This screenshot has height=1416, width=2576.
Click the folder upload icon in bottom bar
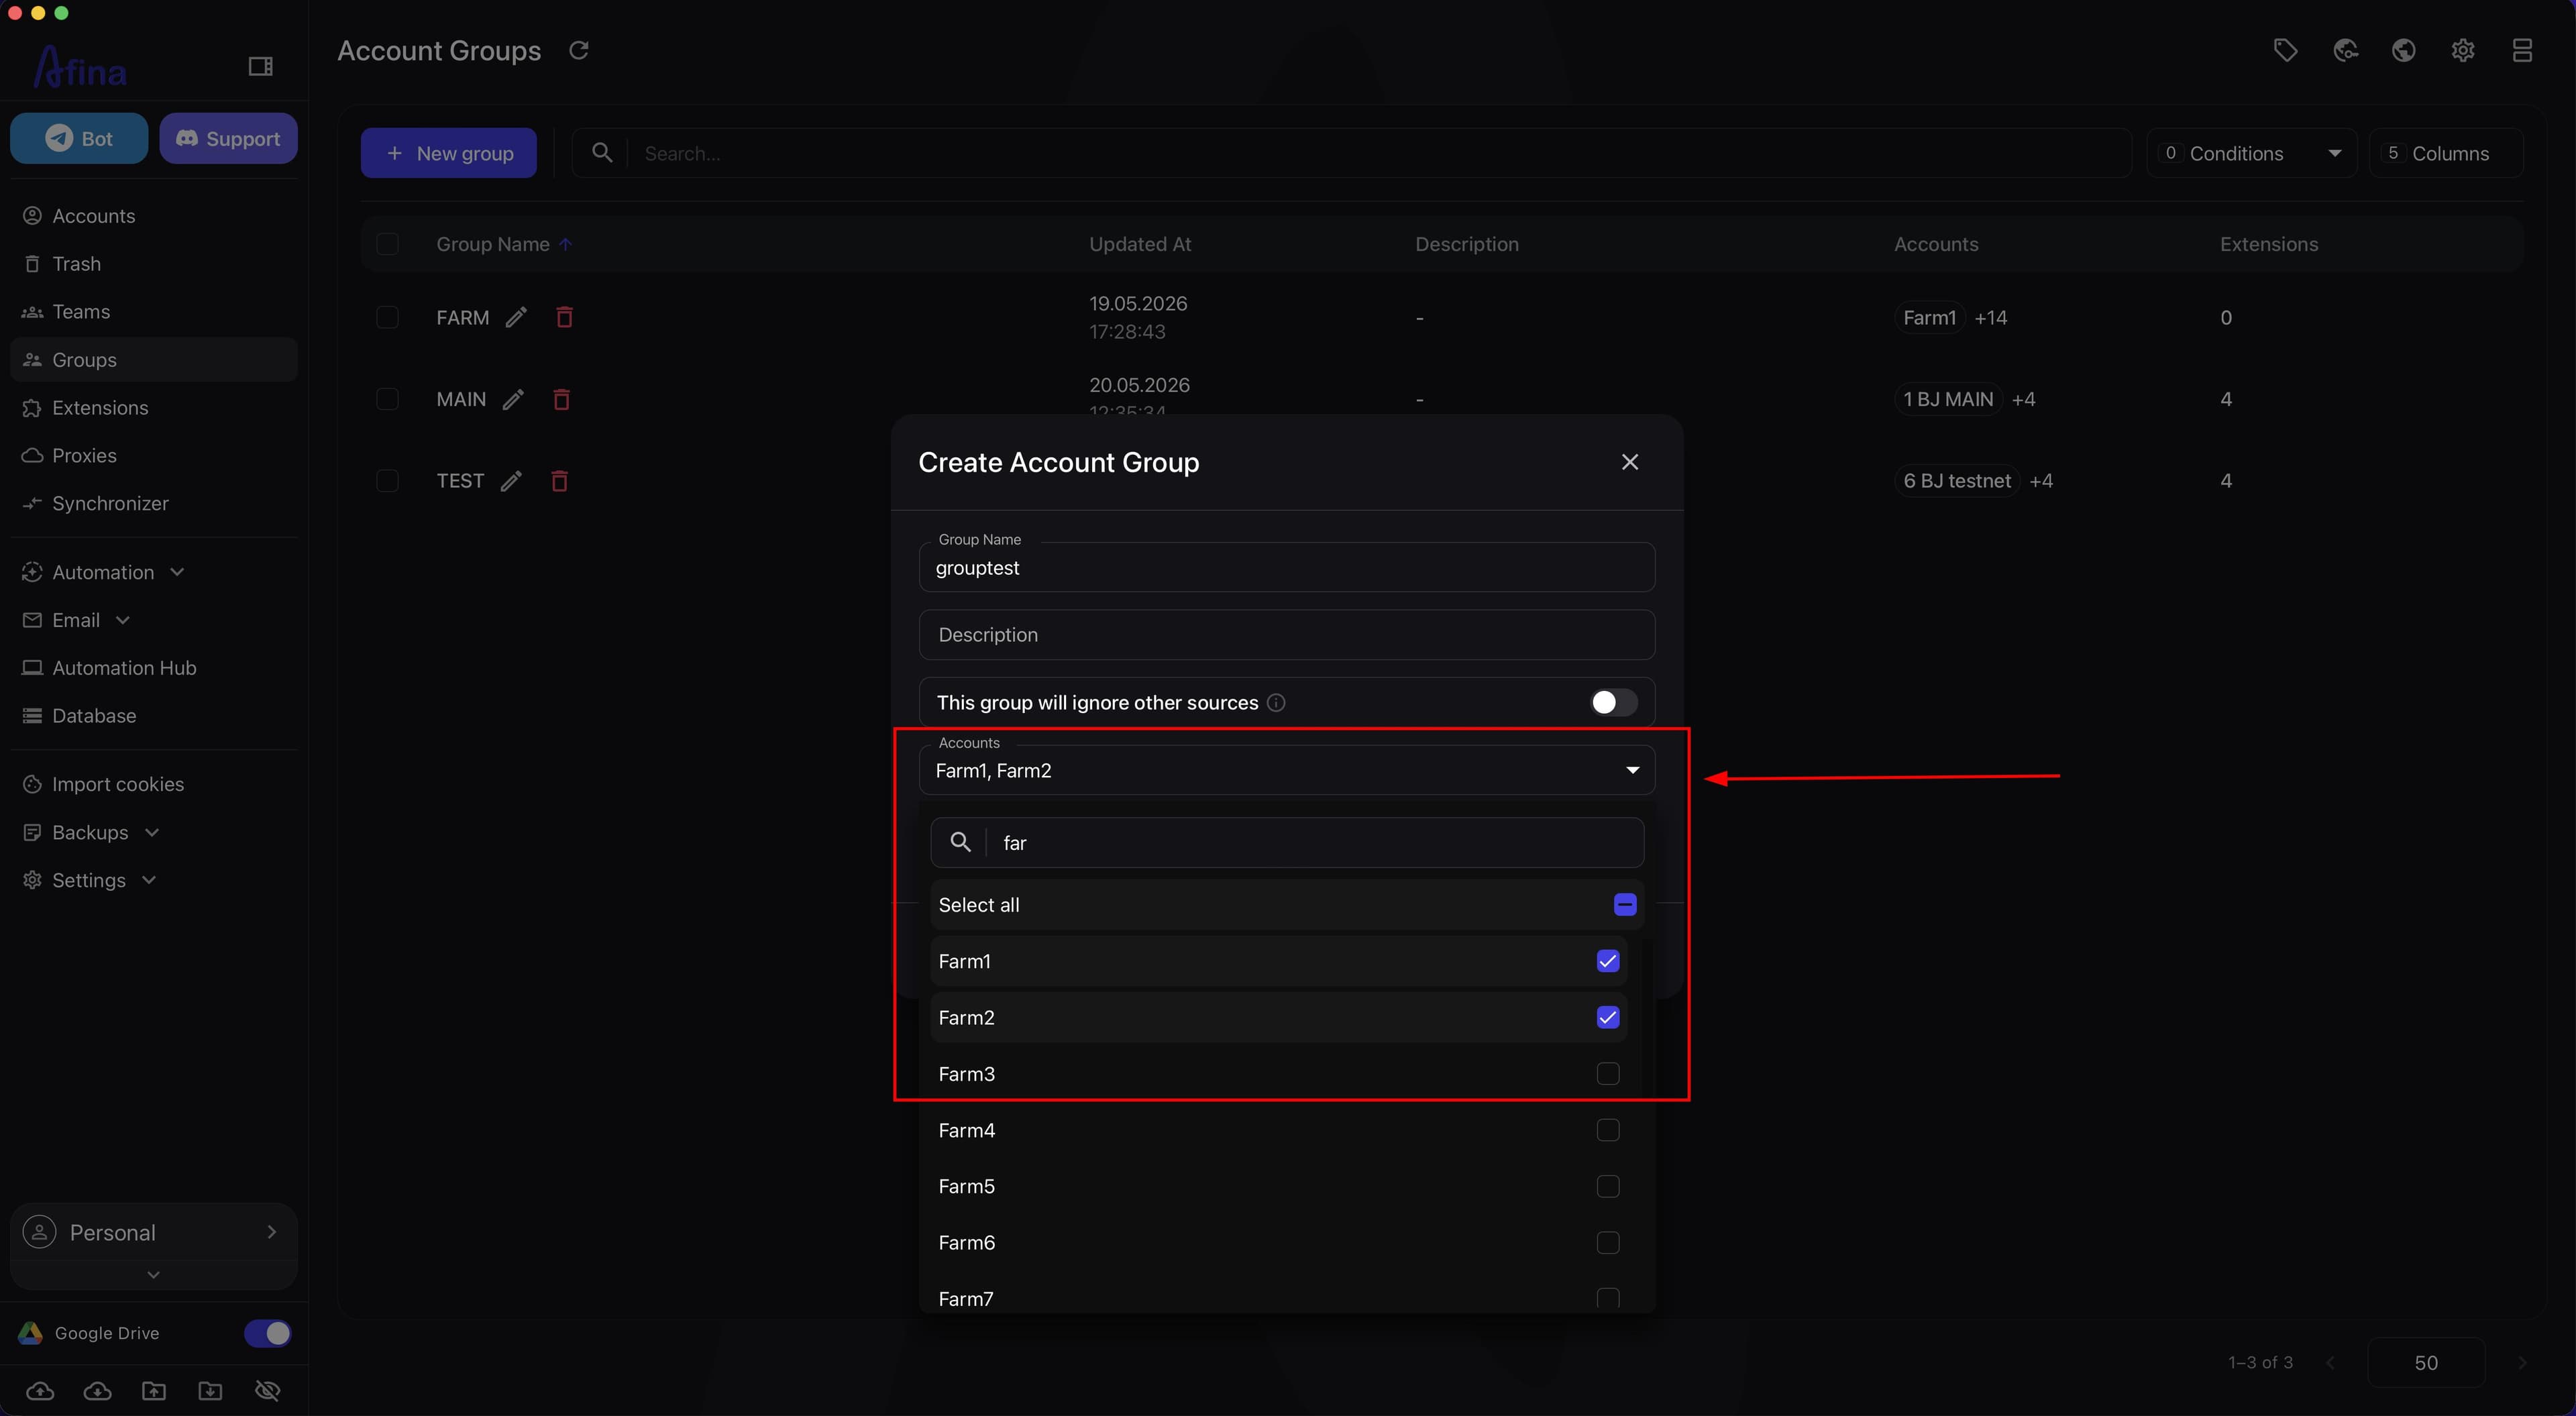coord(154,1391)
